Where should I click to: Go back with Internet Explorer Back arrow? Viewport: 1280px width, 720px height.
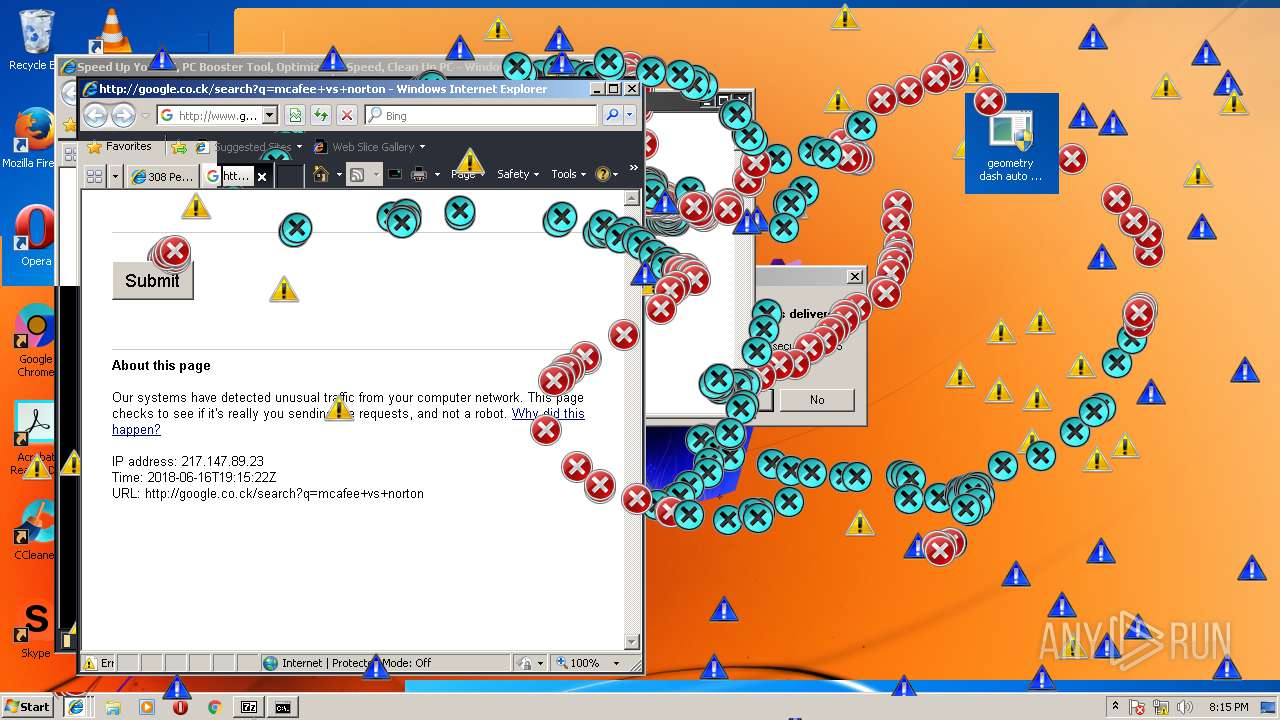coord(95,115)
